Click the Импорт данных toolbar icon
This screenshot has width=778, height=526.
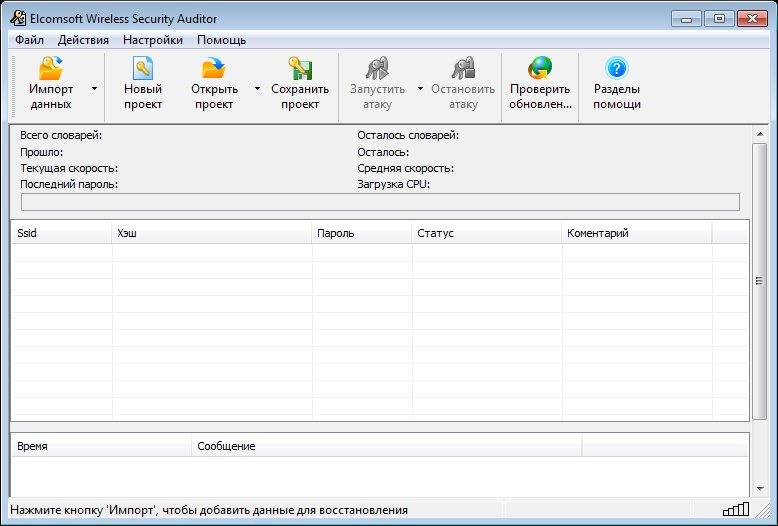point(51,68)
